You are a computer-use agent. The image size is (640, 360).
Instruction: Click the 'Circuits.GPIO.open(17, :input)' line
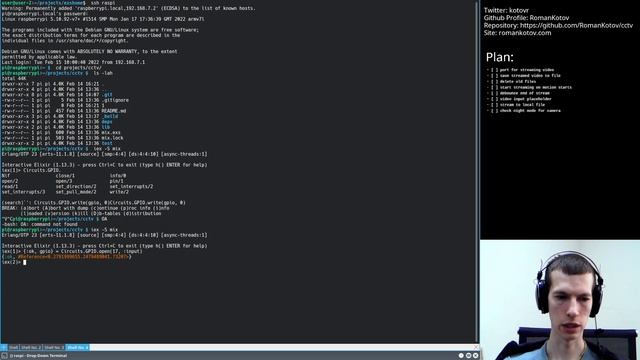click(72, 251)
